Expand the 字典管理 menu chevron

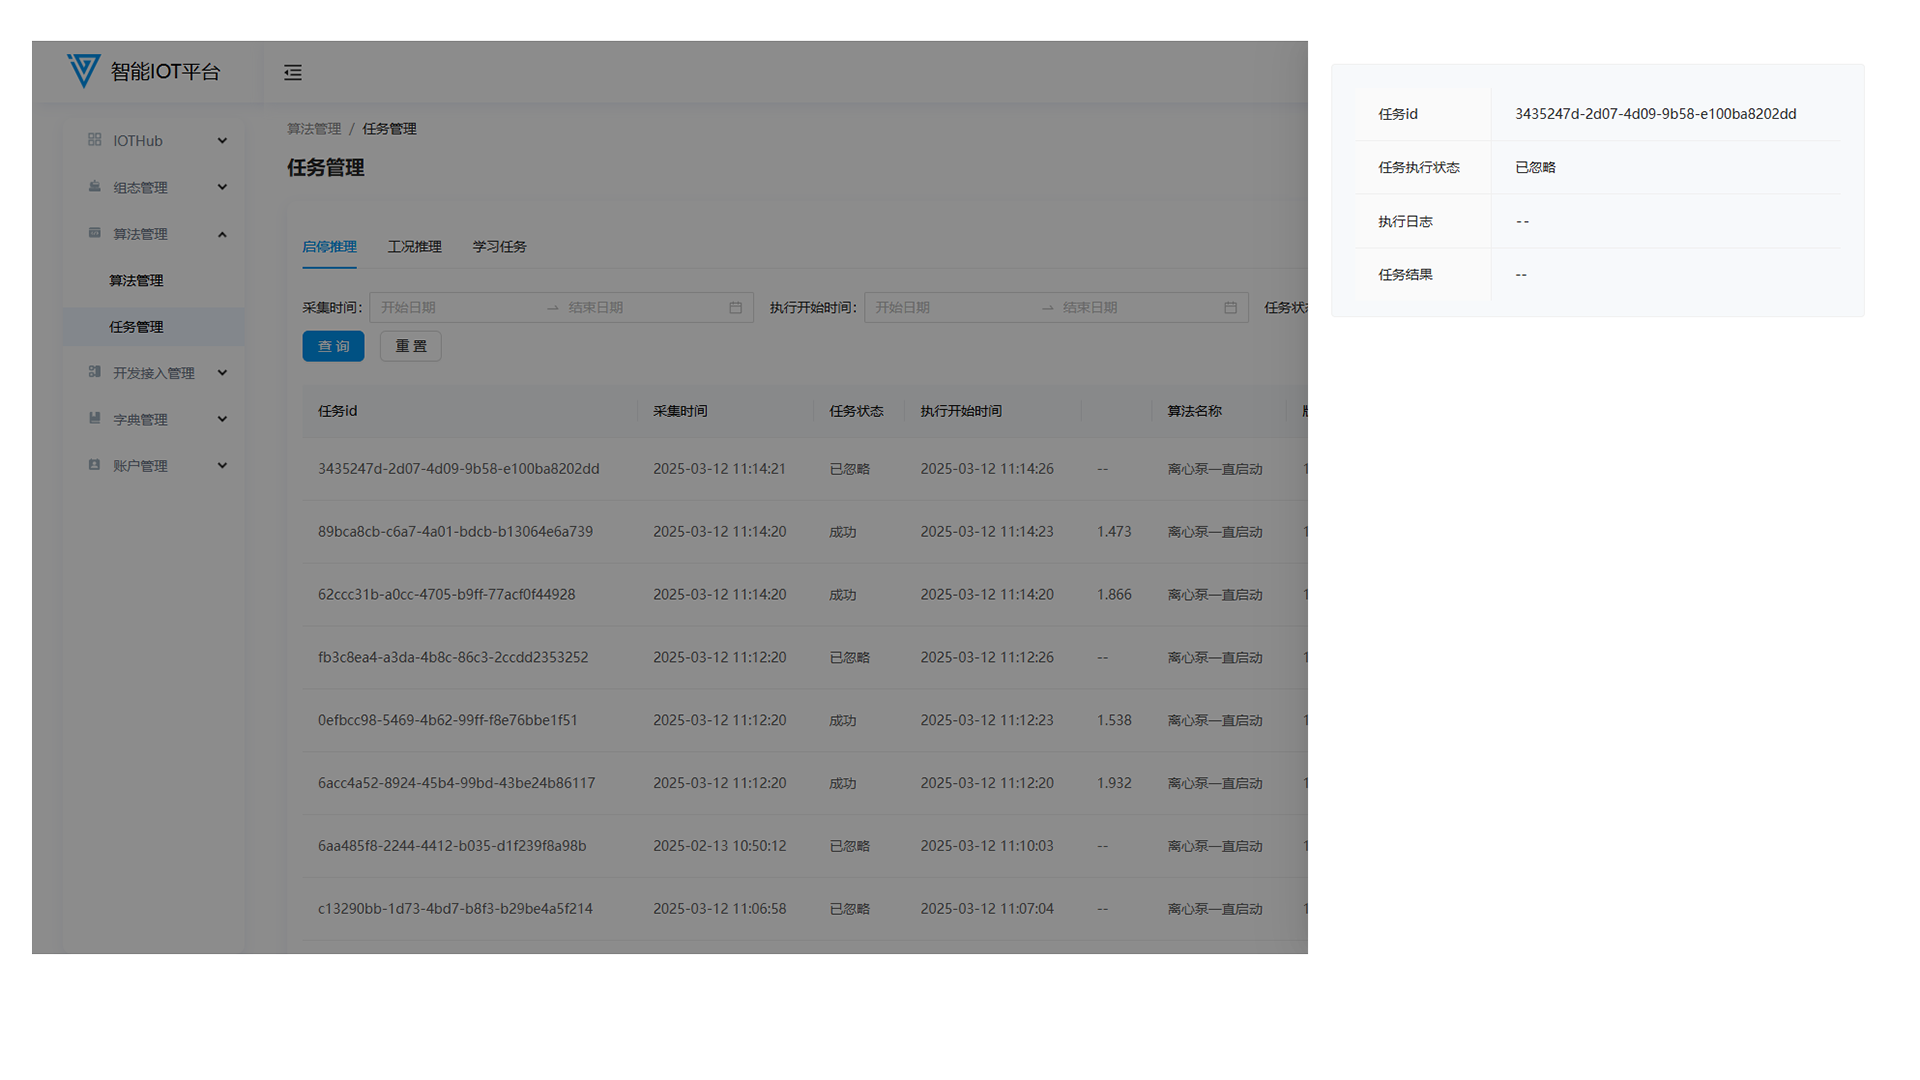pos(222,419)
